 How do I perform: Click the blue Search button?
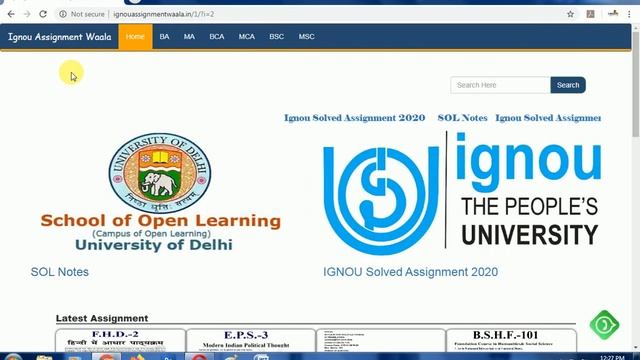(568, 85)
